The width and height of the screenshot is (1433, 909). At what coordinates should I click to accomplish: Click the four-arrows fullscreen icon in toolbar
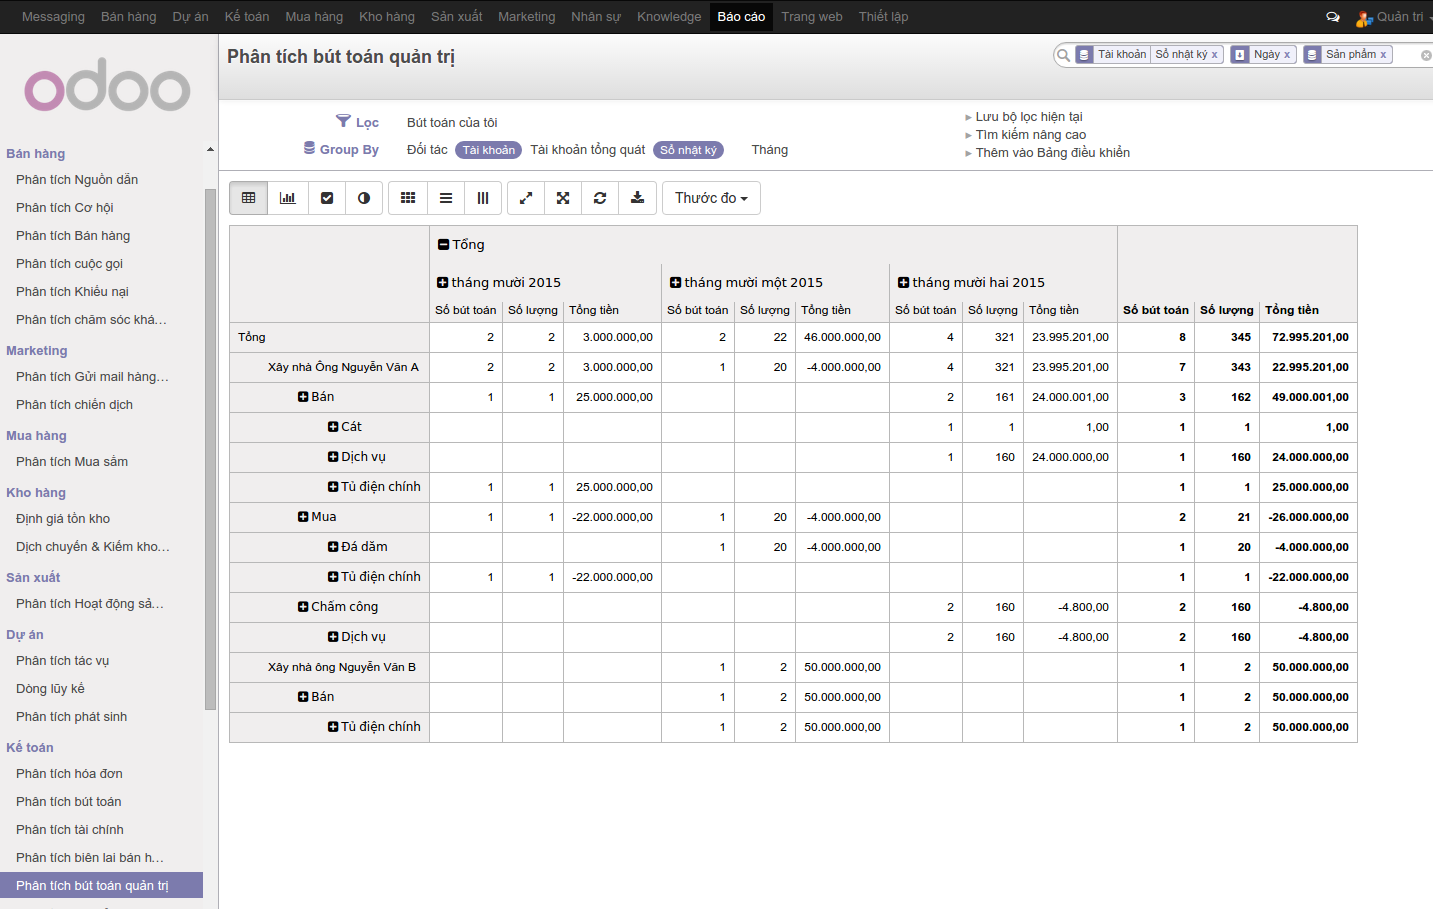point(563,198)
